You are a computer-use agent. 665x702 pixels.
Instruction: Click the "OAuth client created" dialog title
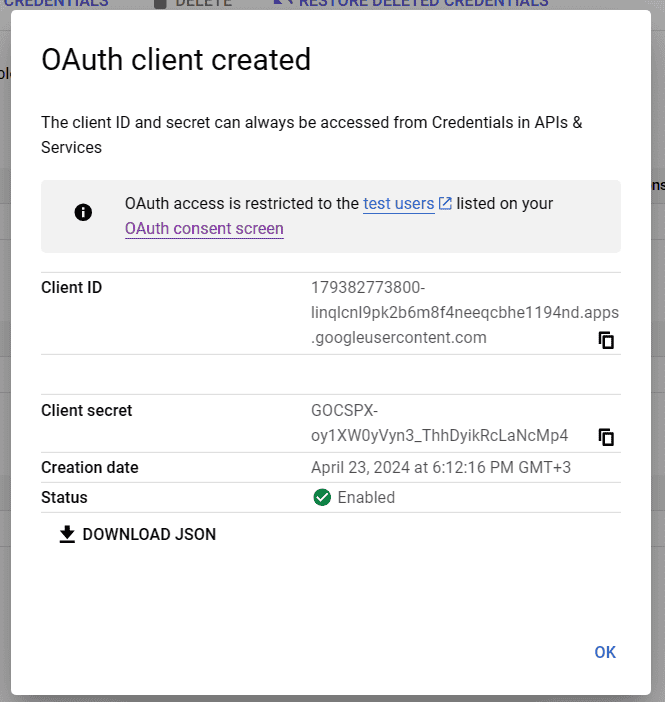[x=176, y=60]
